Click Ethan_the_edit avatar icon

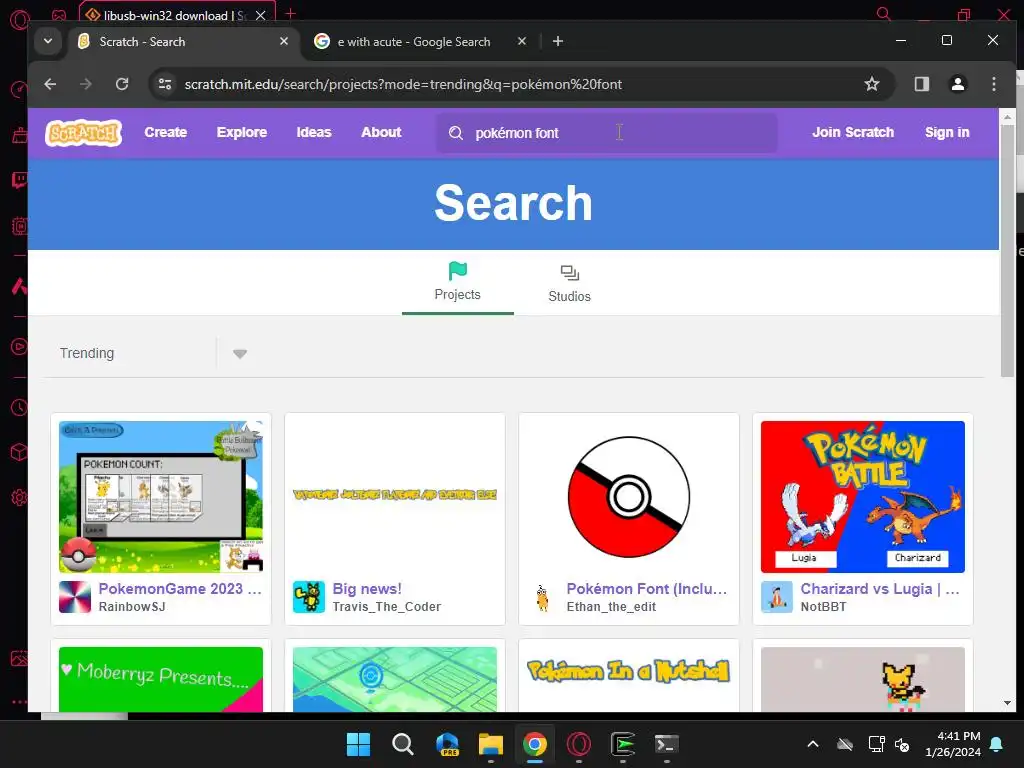point(543,597)
